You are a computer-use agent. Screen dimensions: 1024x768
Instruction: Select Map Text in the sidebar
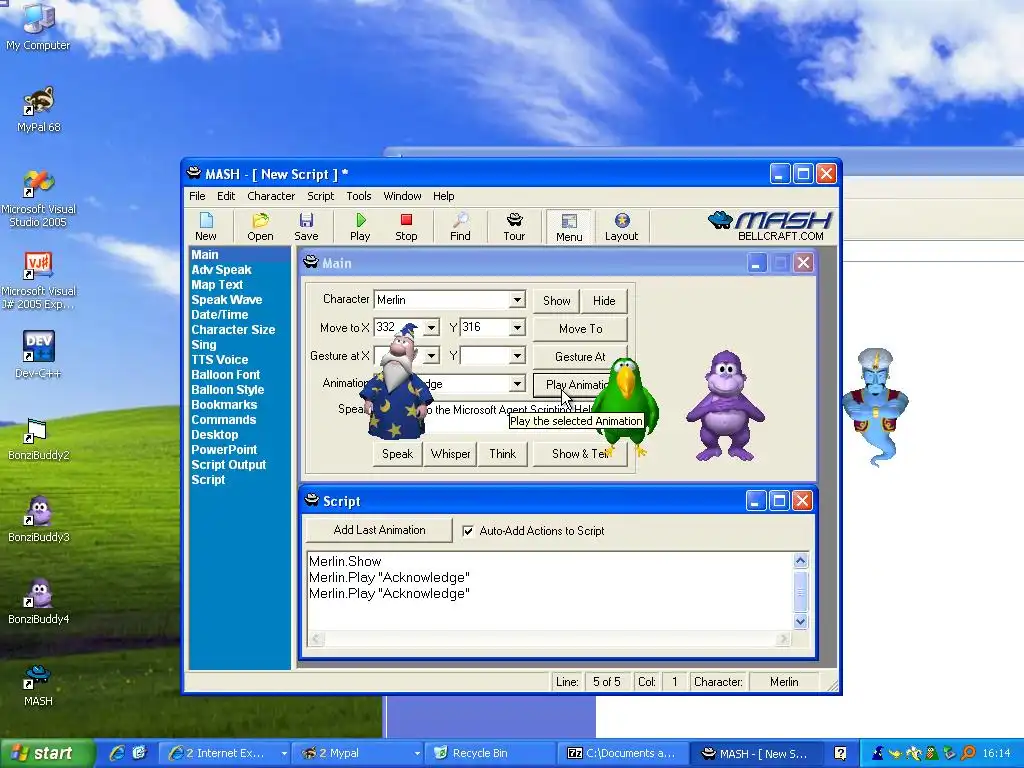217,285
